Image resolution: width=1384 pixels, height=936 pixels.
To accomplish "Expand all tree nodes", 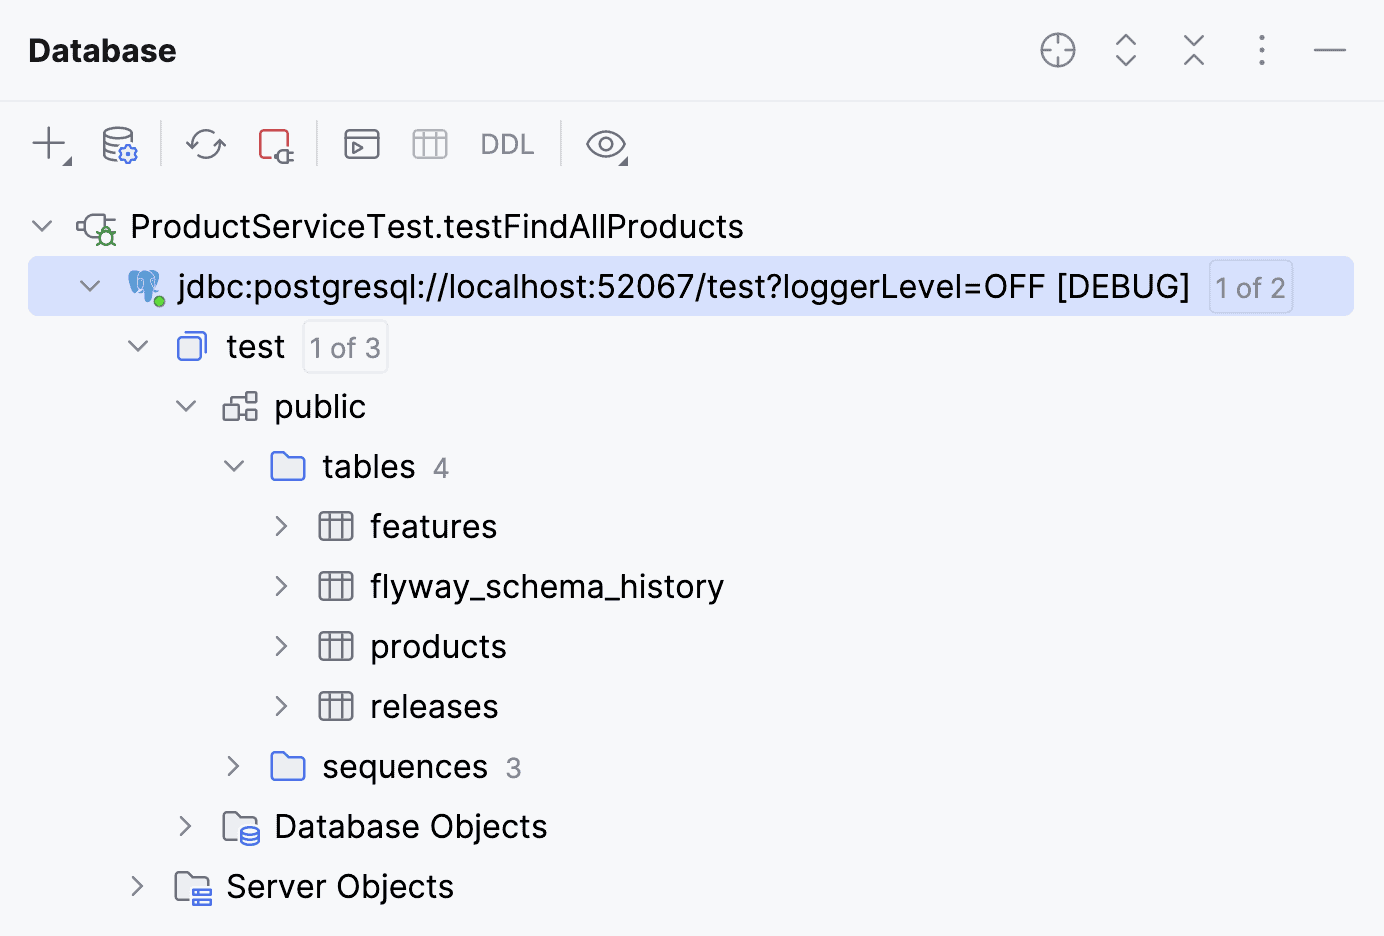I will (x=1126, y=50).
